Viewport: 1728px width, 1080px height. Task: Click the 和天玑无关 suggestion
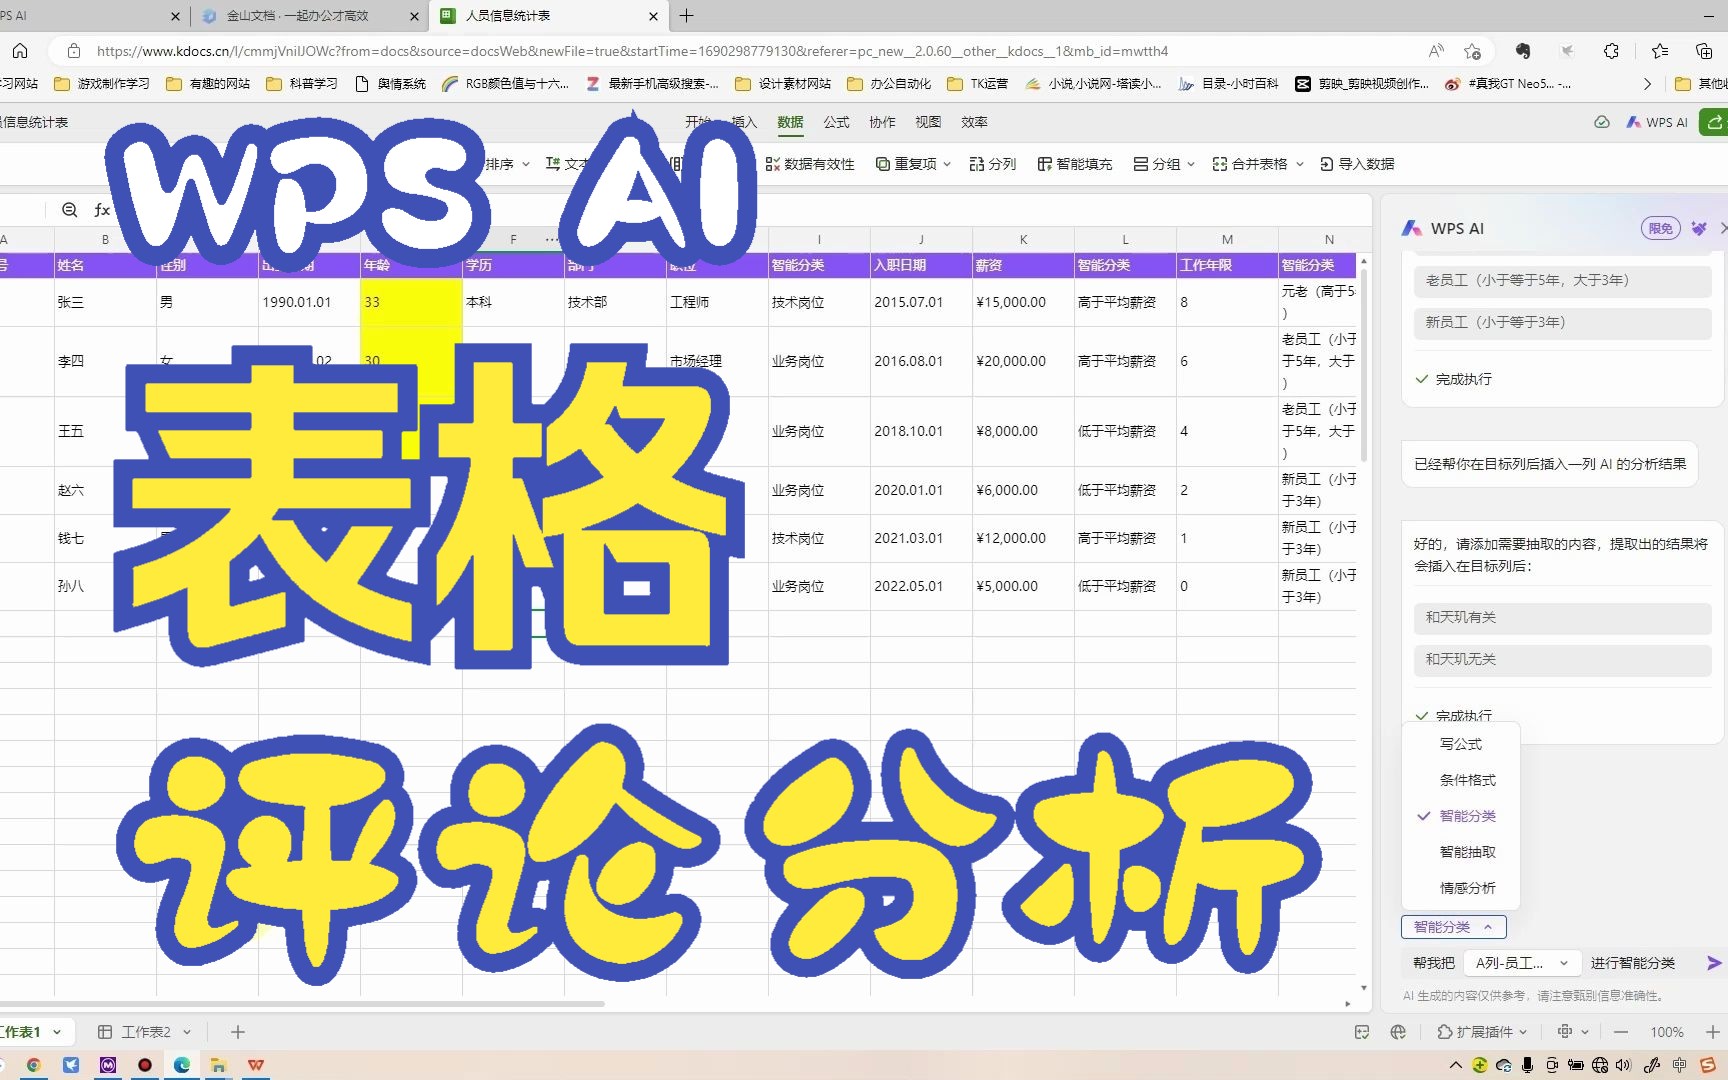(1562, 659)
